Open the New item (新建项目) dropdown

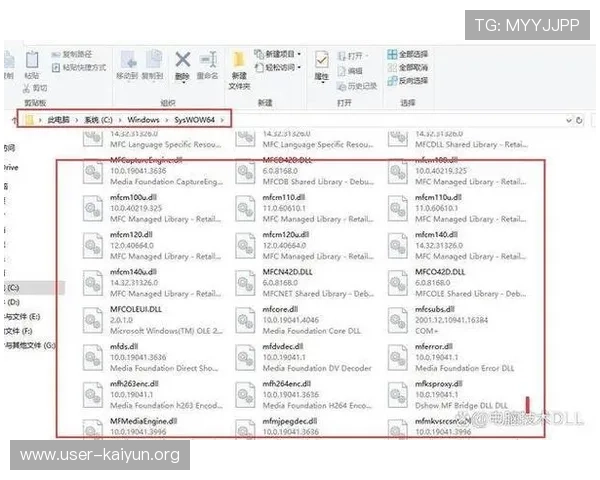(278, 54)
